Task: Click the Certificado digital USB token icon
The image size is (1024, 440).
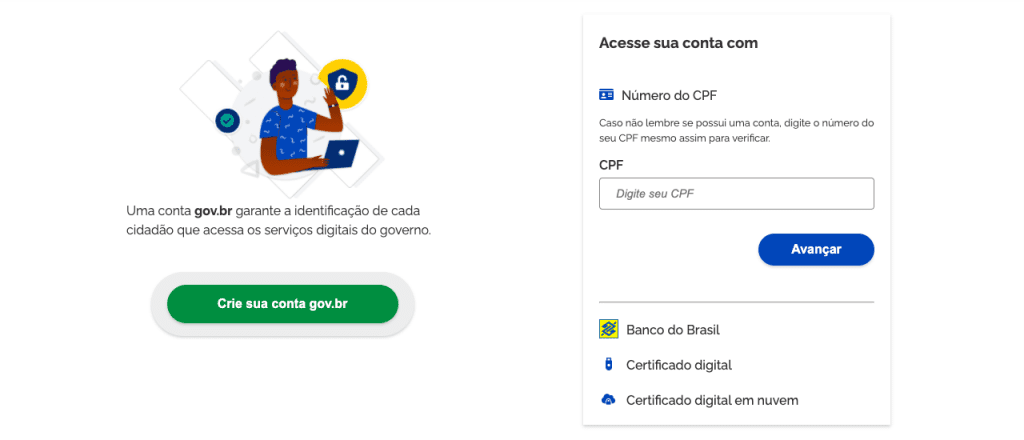Action: 607,364
